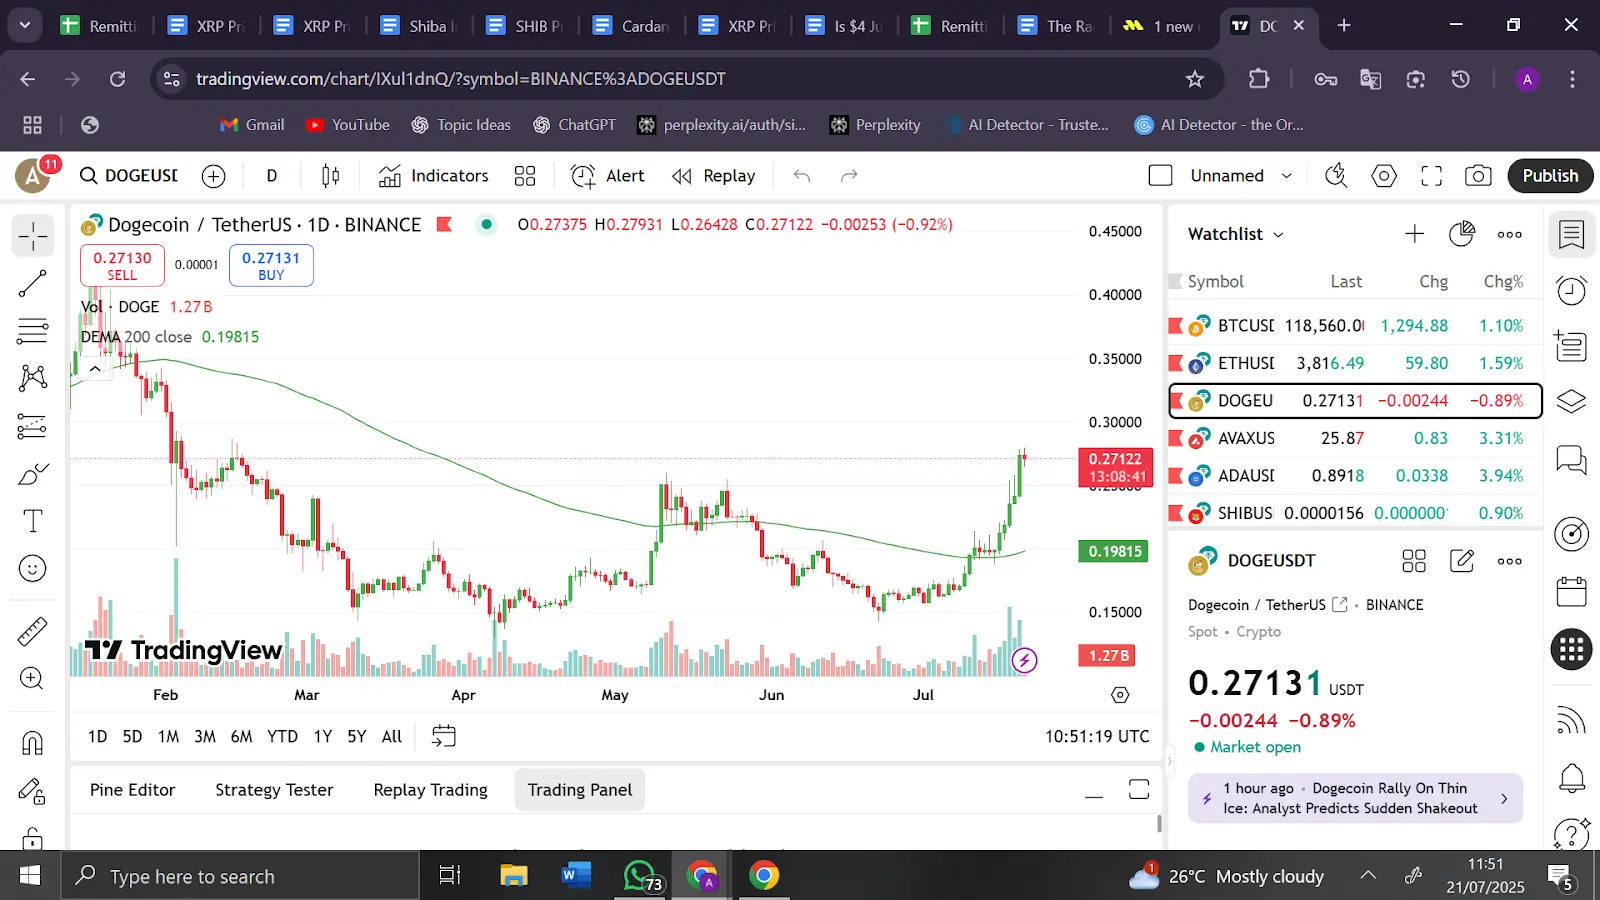Open the Alerts clock panel
Viewport: 1600px width, 900px height.
coord(1571,291)
